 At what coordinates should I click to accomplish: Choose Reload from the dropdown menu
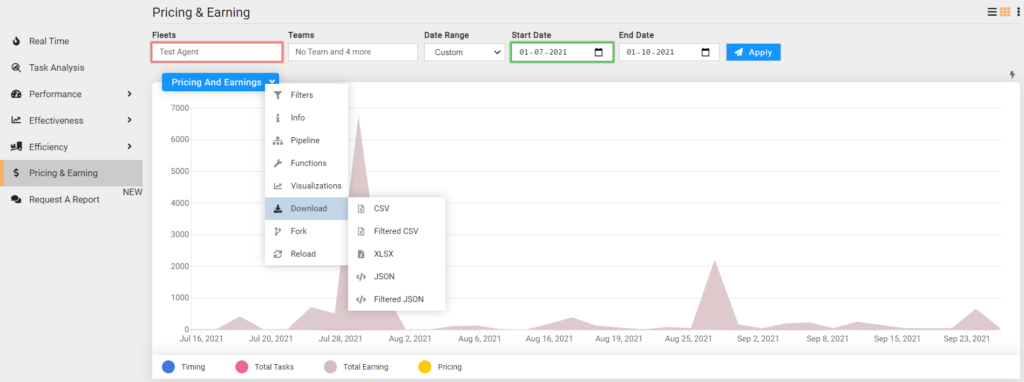click(x=306, y=254)
